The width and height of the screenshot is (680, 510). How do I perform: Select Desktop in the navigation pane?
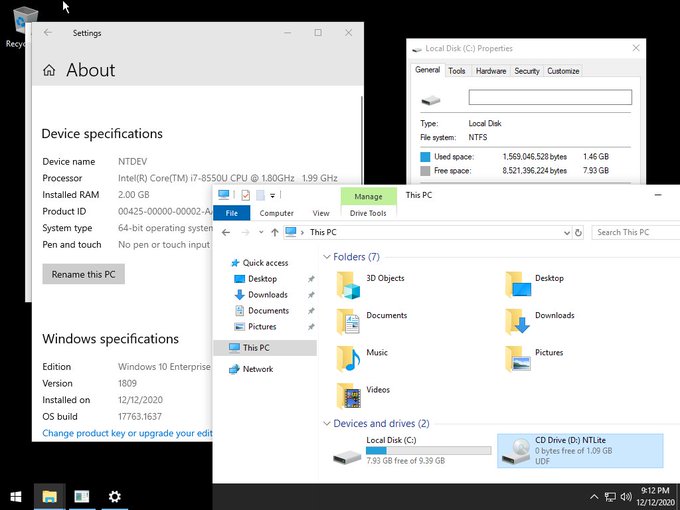pos(255,279)
